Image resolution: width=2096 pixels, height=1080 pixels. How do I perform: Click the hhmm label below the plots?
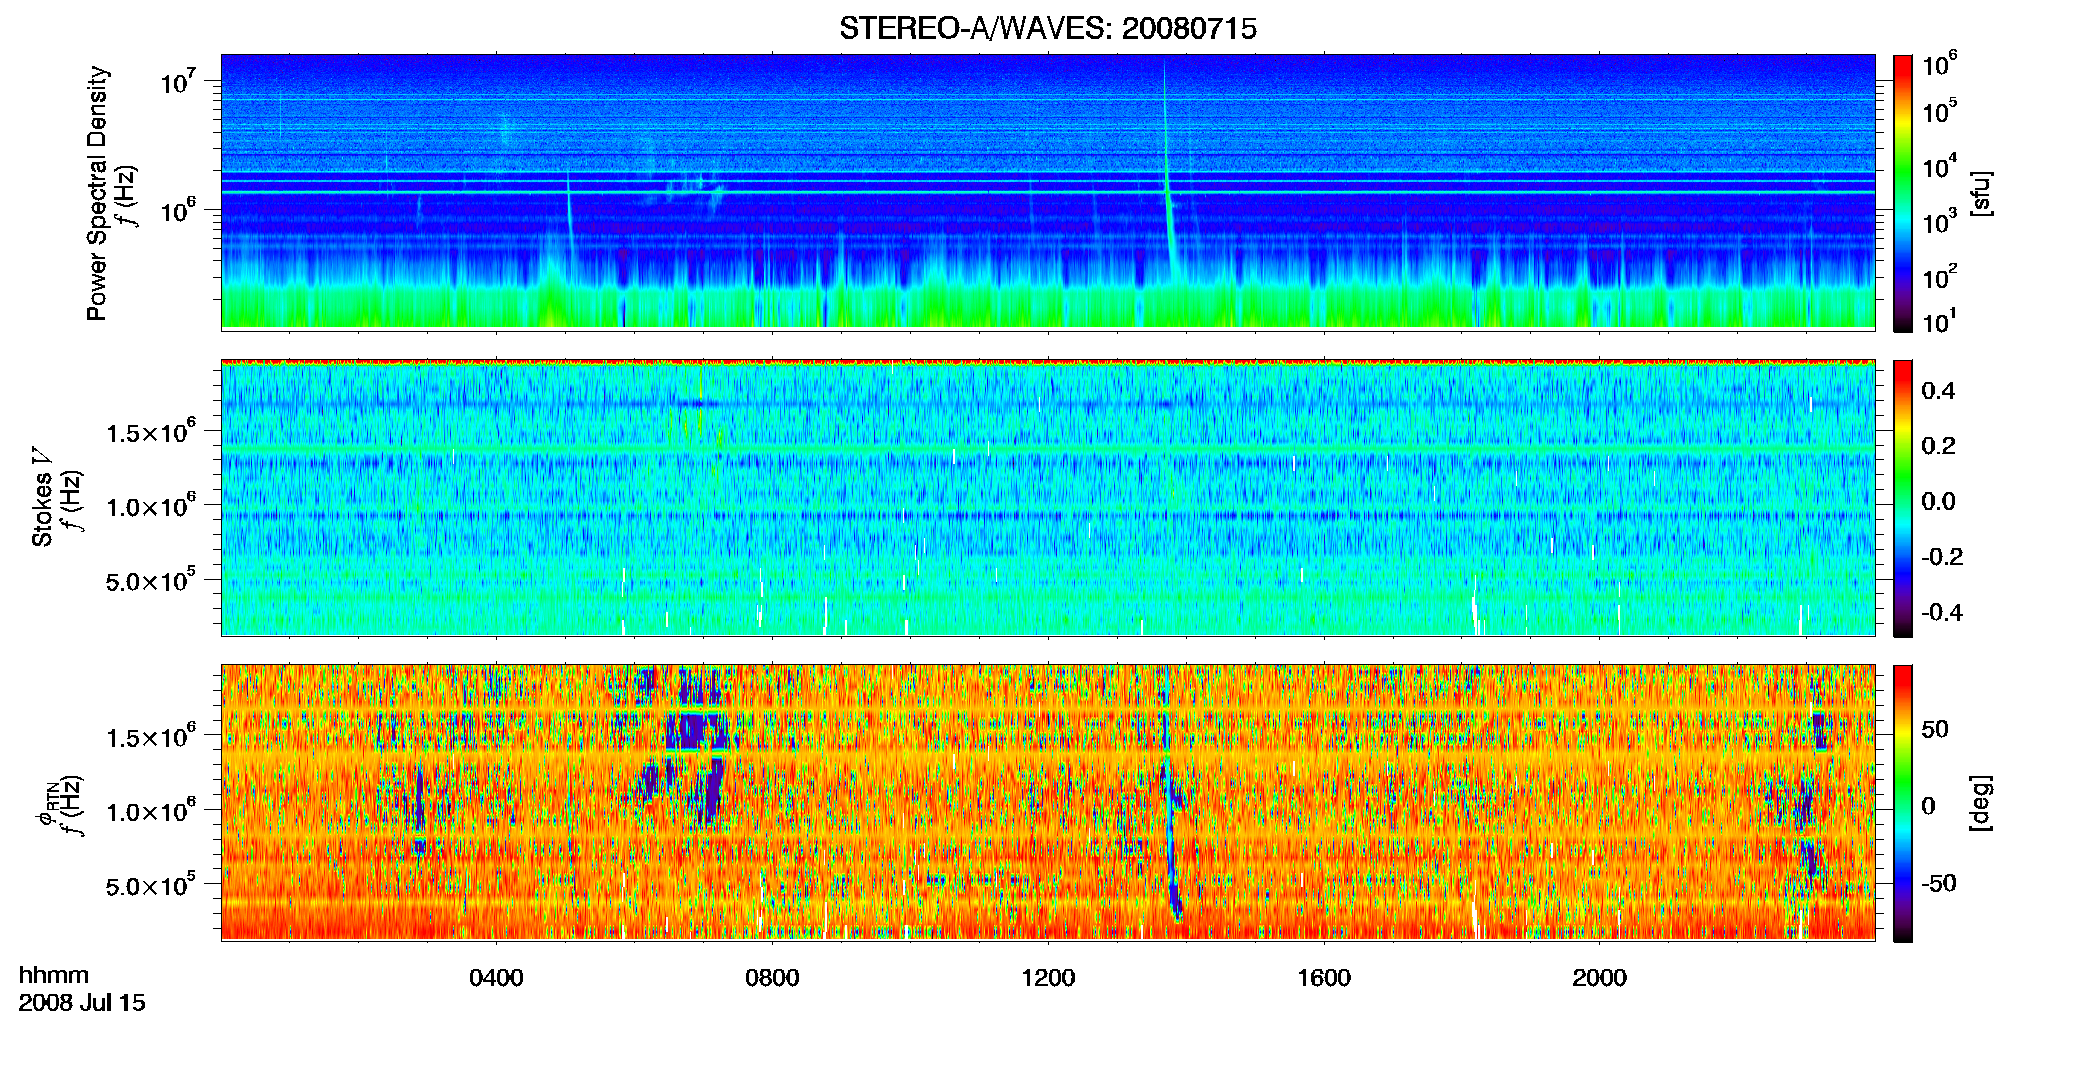coord(54,976)
